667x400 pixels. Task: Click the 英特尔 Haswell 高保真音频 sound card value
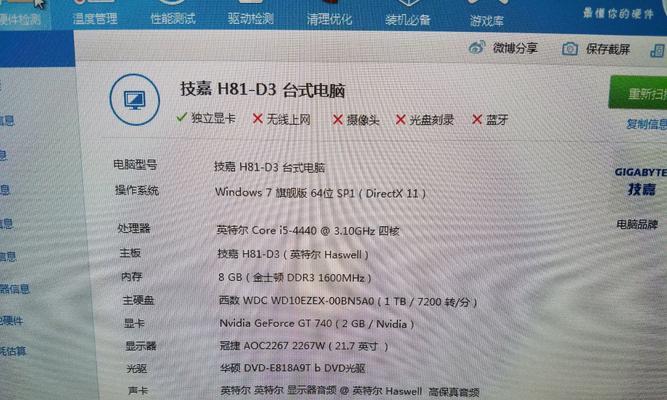(x=350, y=391)
